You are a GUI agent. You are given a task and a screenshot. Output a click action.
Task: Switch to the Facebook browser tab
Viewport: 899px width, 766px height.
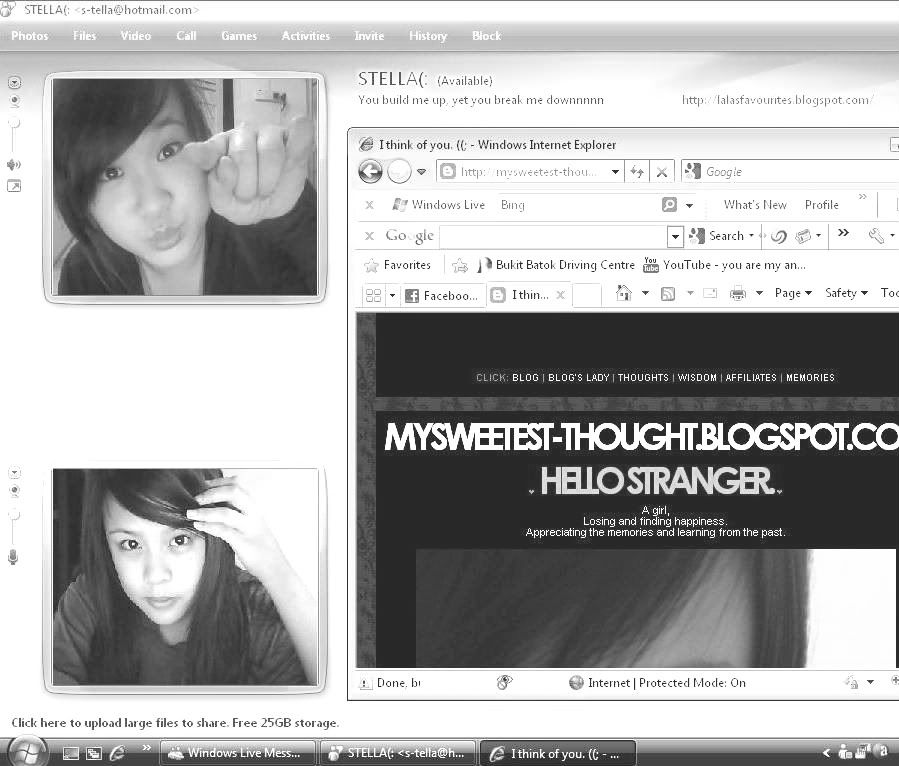(443, 295)
